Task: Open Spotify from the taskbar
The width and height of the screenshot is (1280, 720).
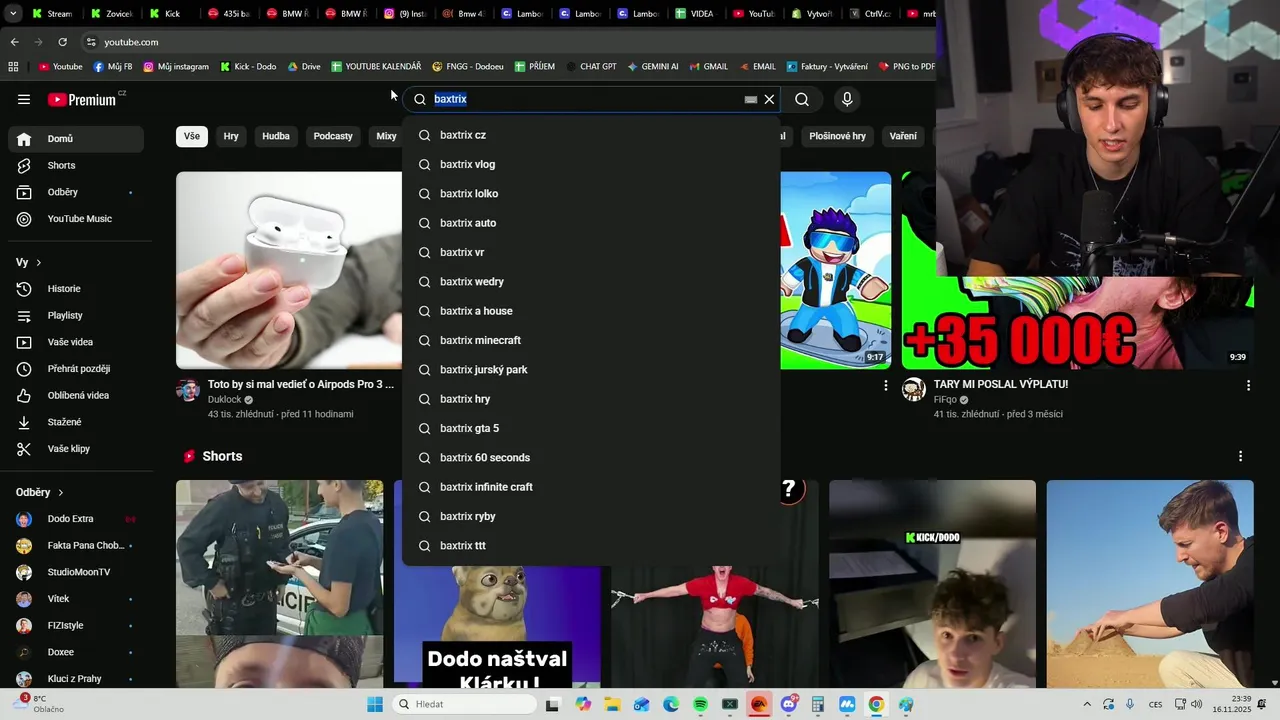Action: coord(700,704)
